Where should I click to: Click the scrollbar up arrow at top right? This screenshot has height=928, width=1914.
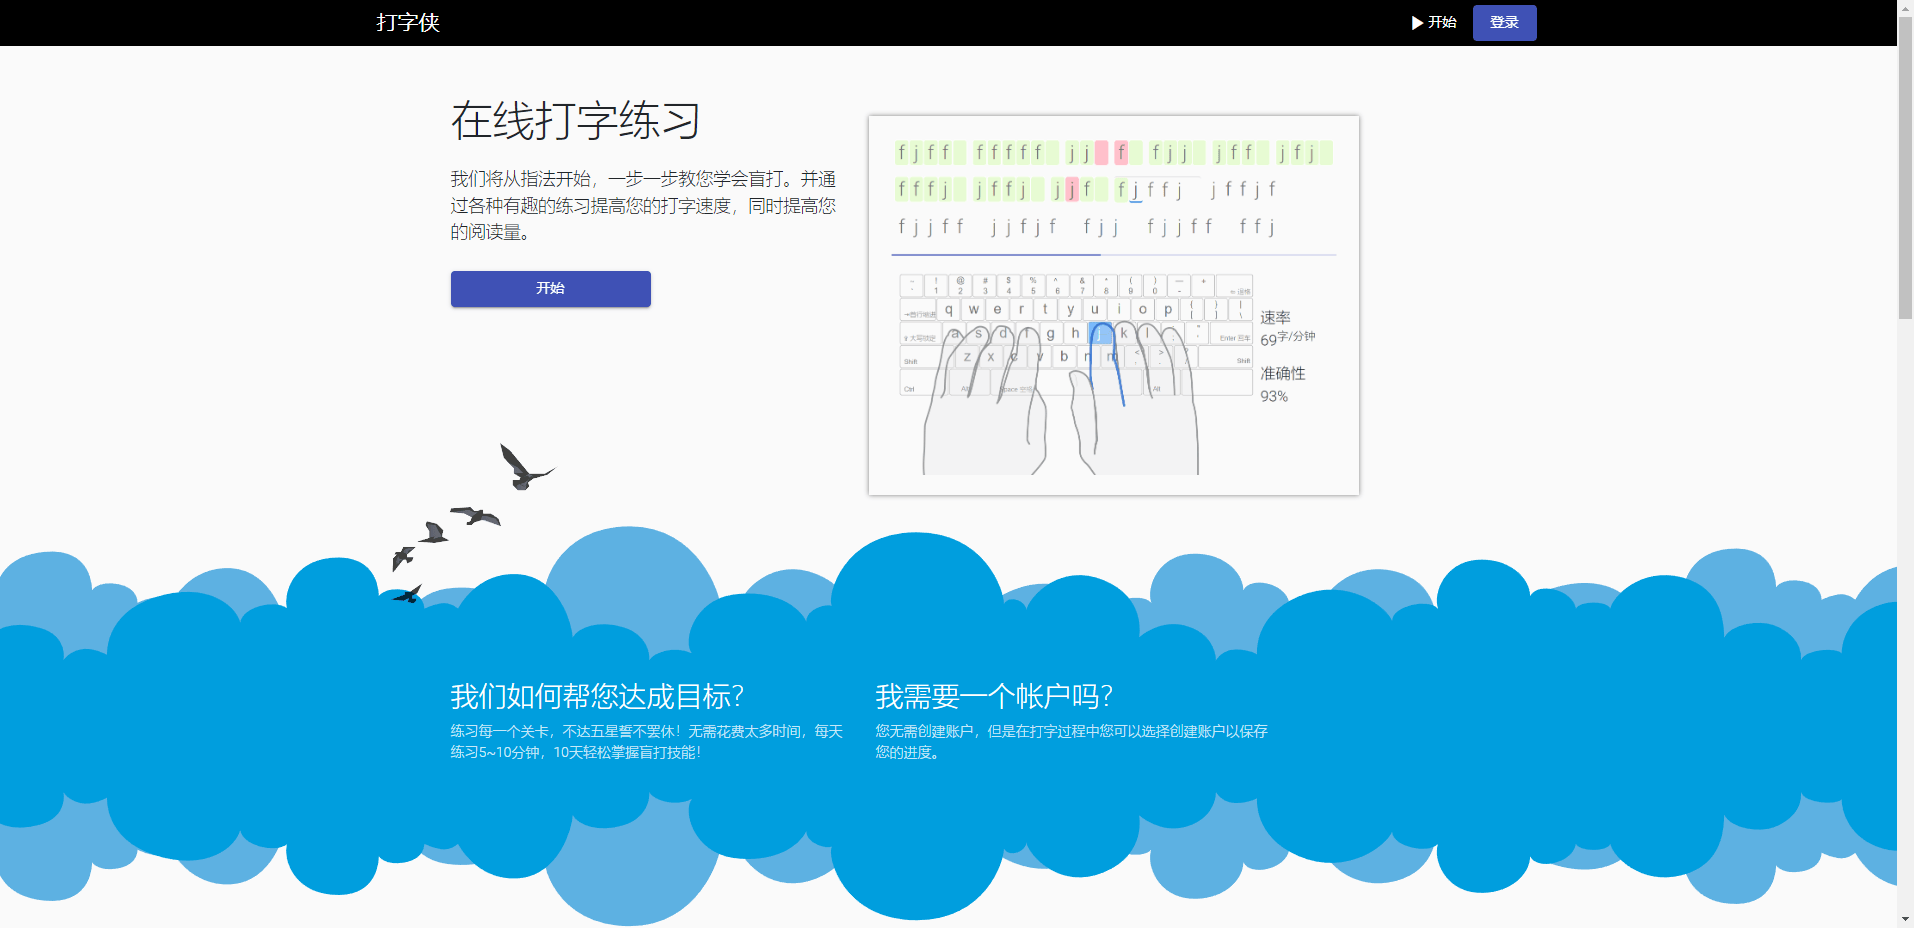[1906, 7]
